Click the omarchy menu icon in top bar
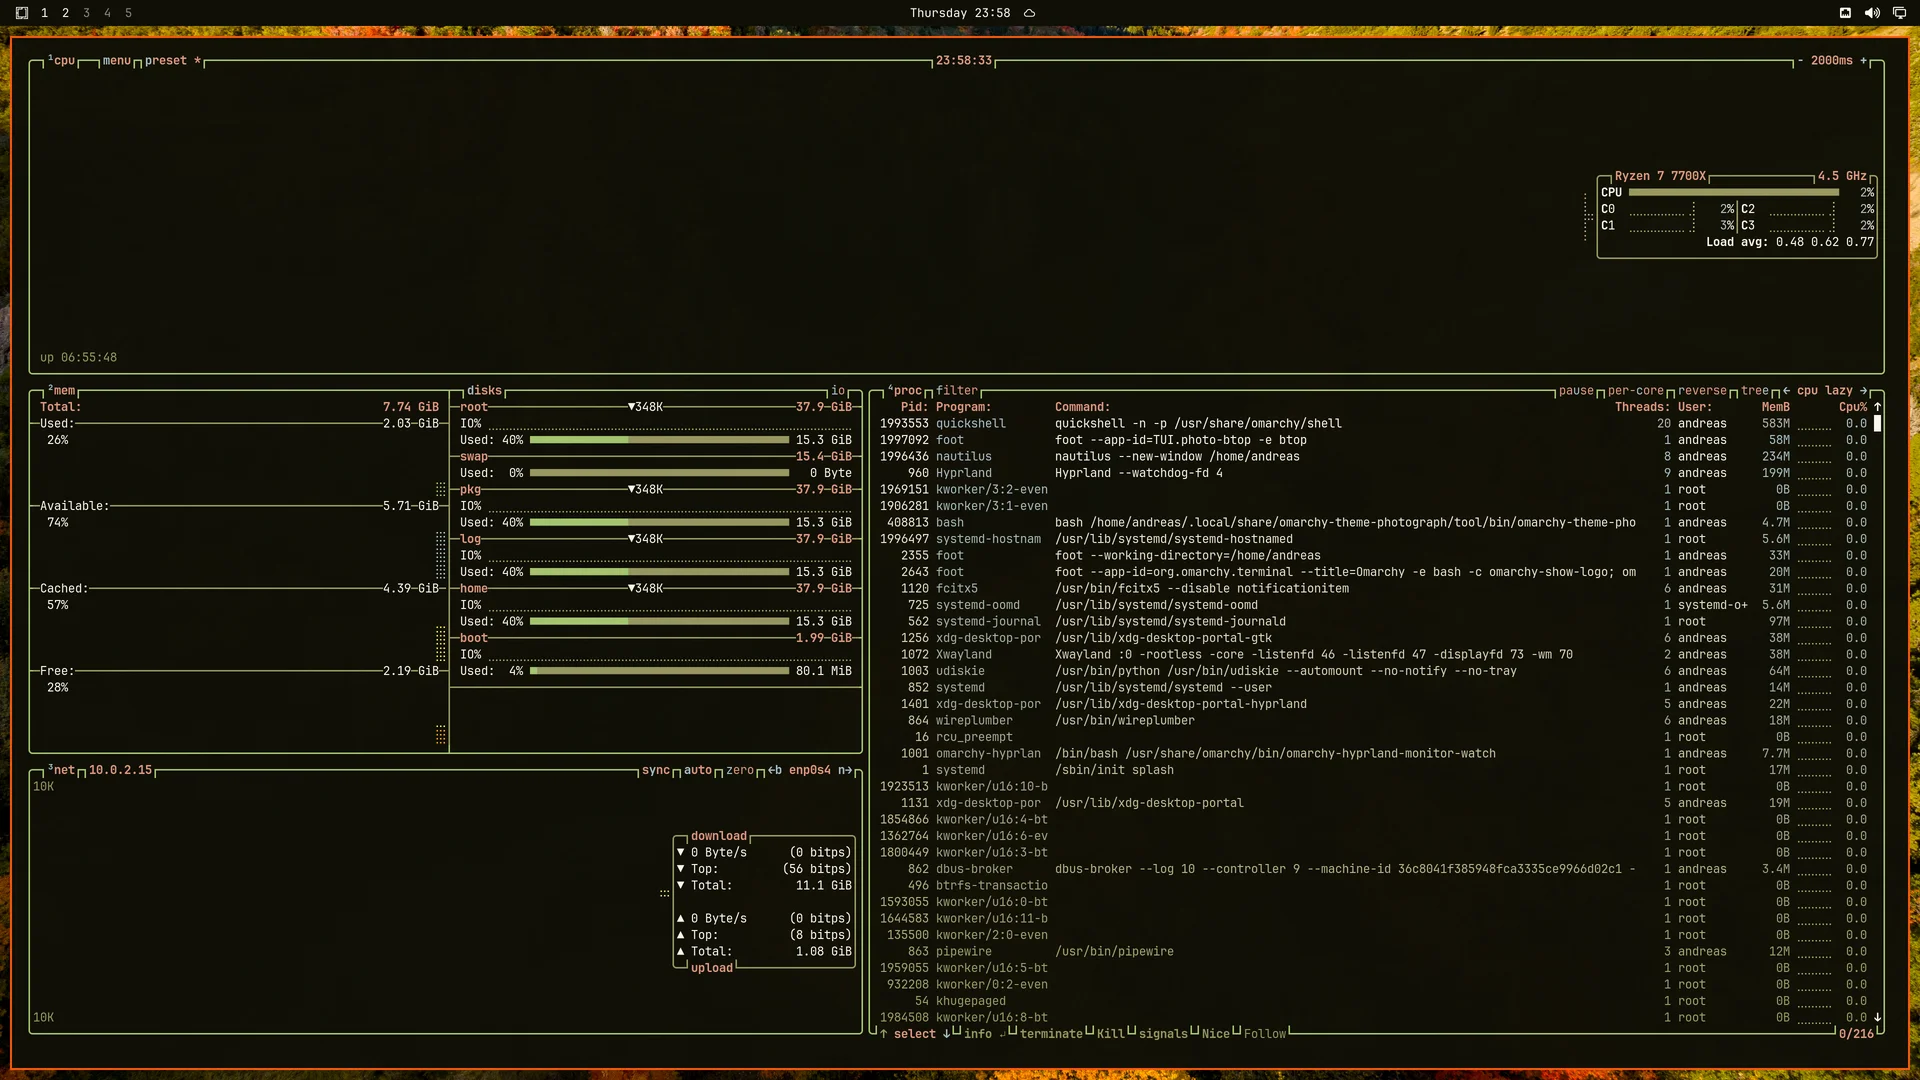 [22, 13]
